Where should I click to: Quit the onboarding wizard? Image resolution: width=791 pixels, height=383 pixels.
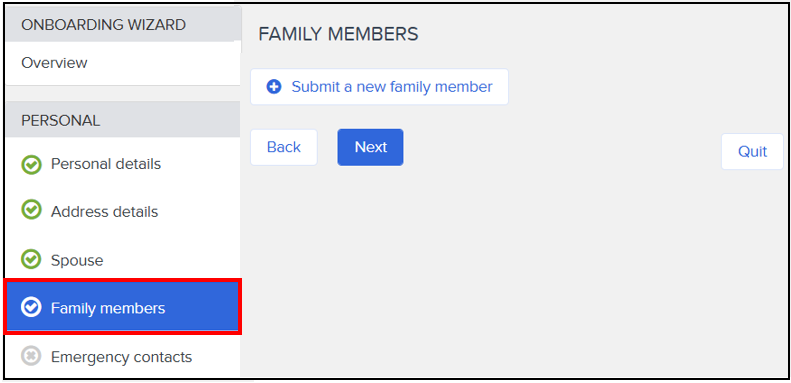click(x=752, y=151)
